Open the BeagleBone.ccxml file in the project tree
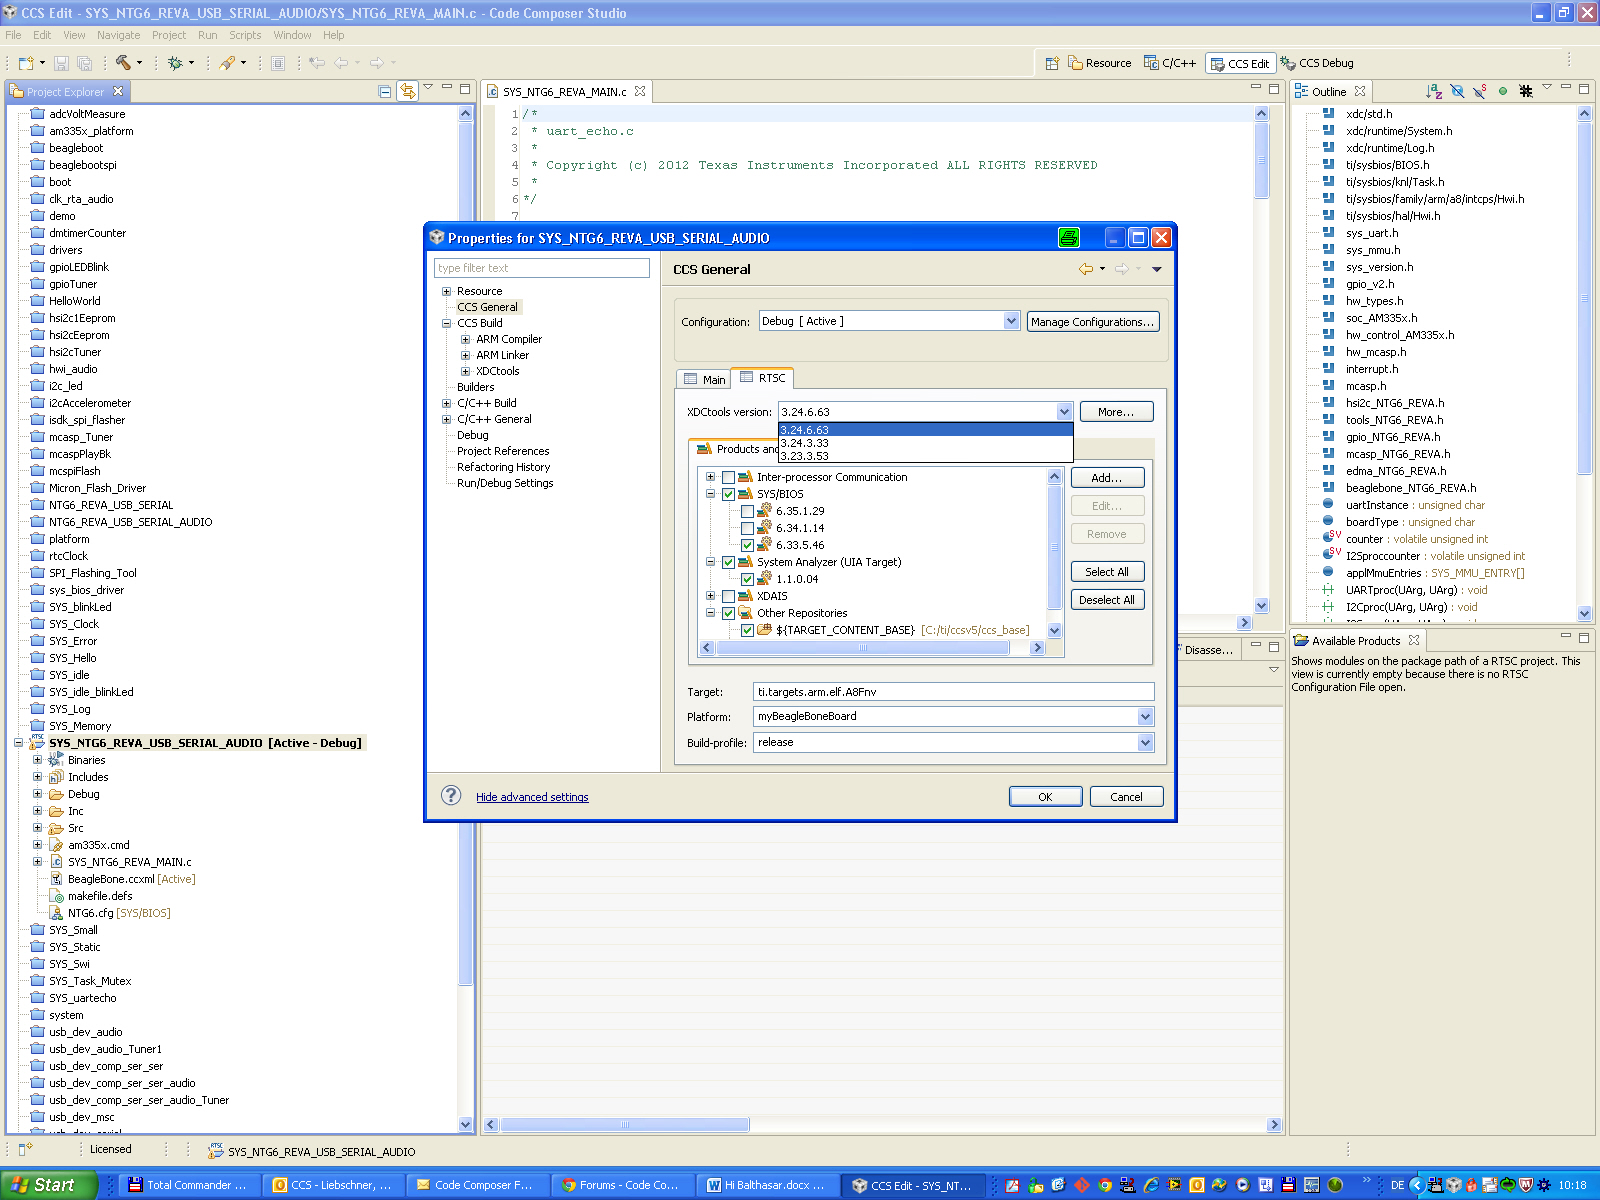Image resolution: width=1600 pixels, height=1200 pixels. click(x=111, y=879)
